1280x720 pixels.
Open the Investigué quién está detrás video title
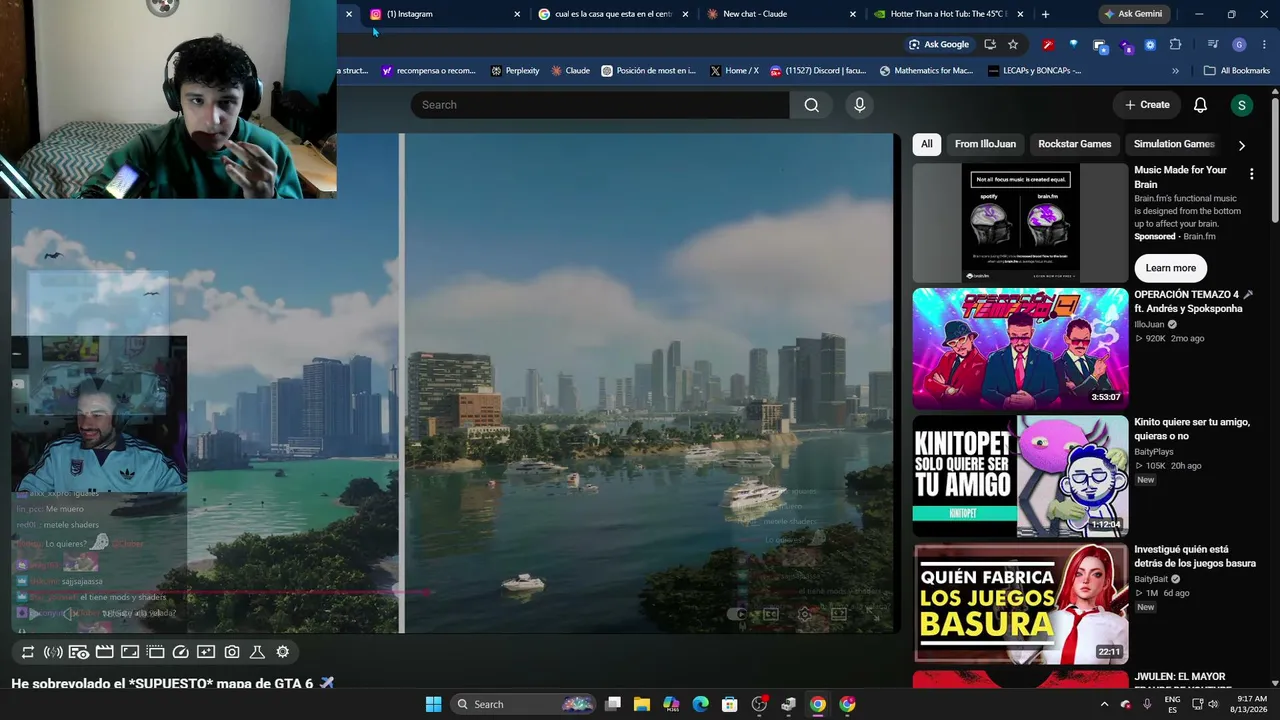[x=1195, y=556]
